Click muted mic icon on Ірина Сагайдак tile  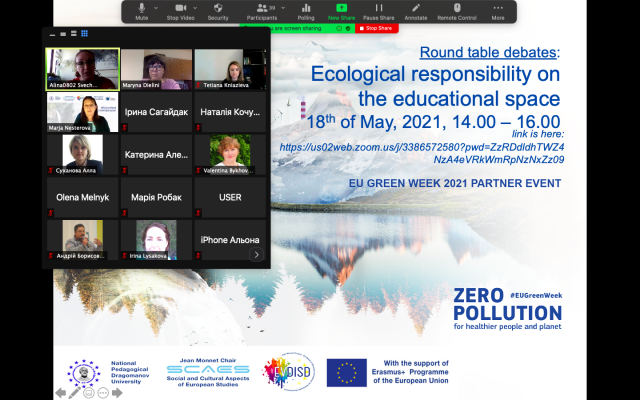(x=124, y=127)
